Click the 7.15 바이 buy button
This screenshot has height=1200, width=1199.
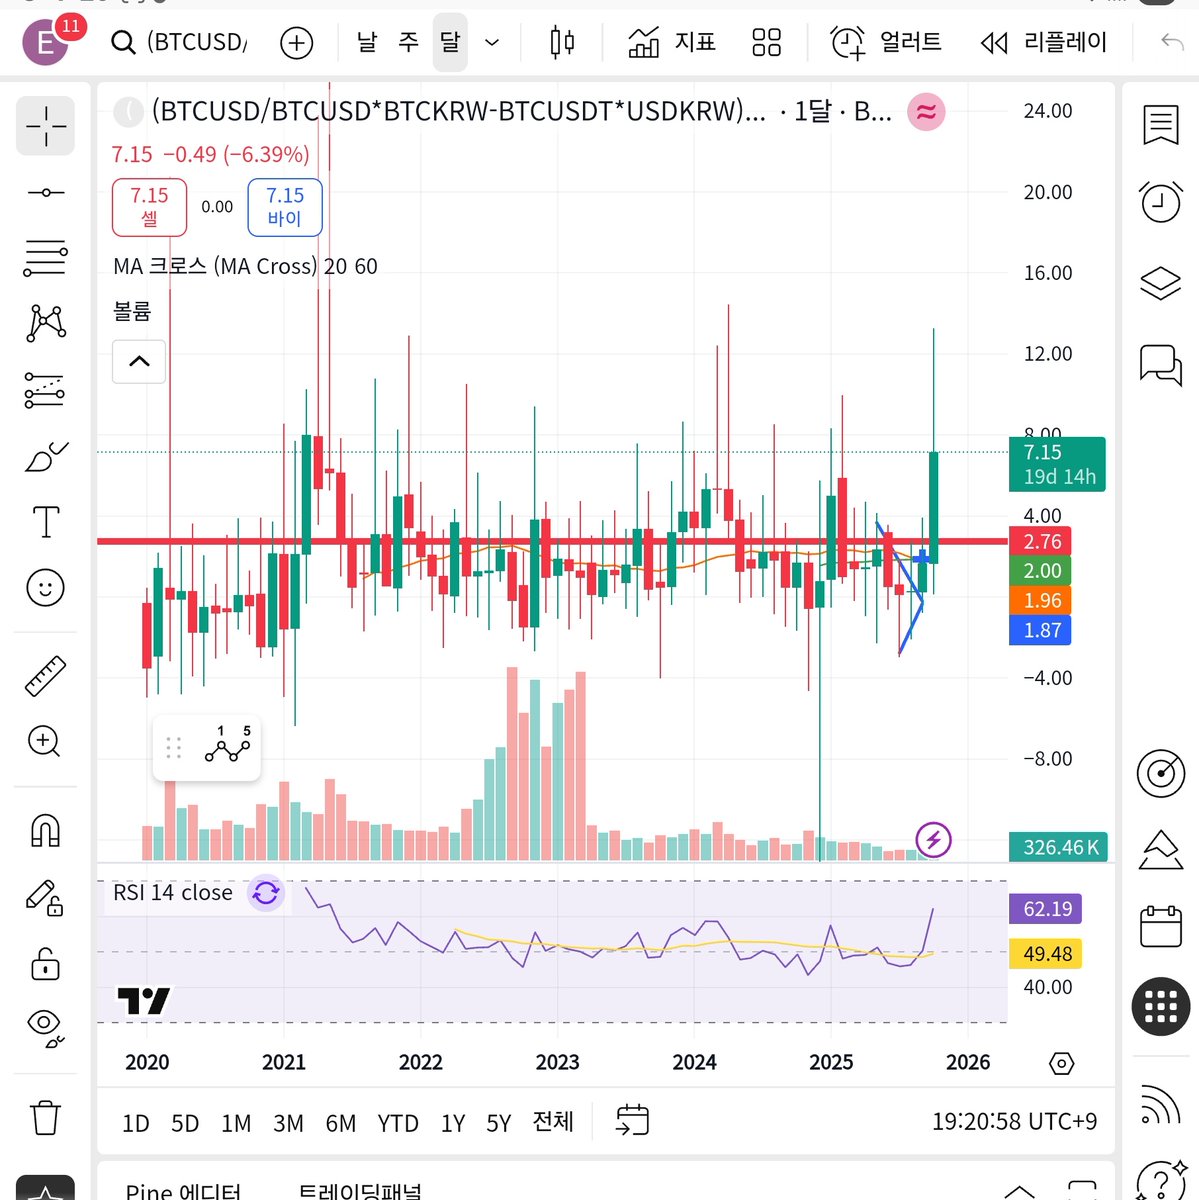point(285,207)
